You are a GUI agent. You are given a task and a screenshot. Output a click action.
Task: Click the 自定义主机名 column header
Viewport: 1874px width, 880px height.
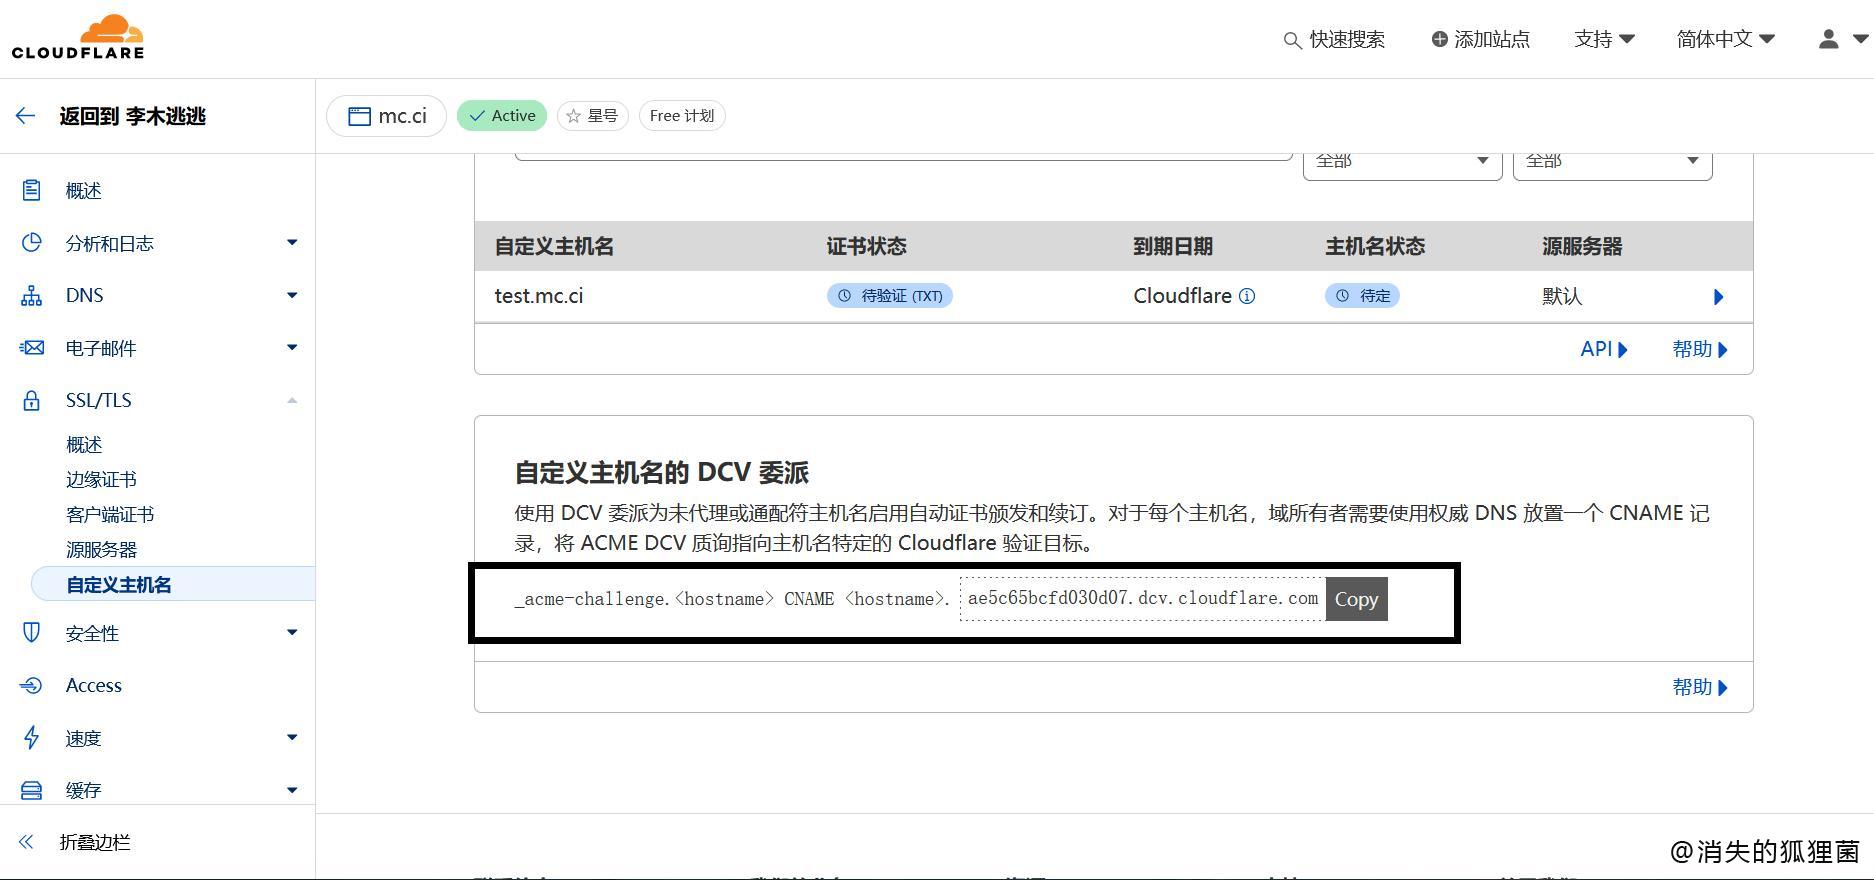(554, 246)
